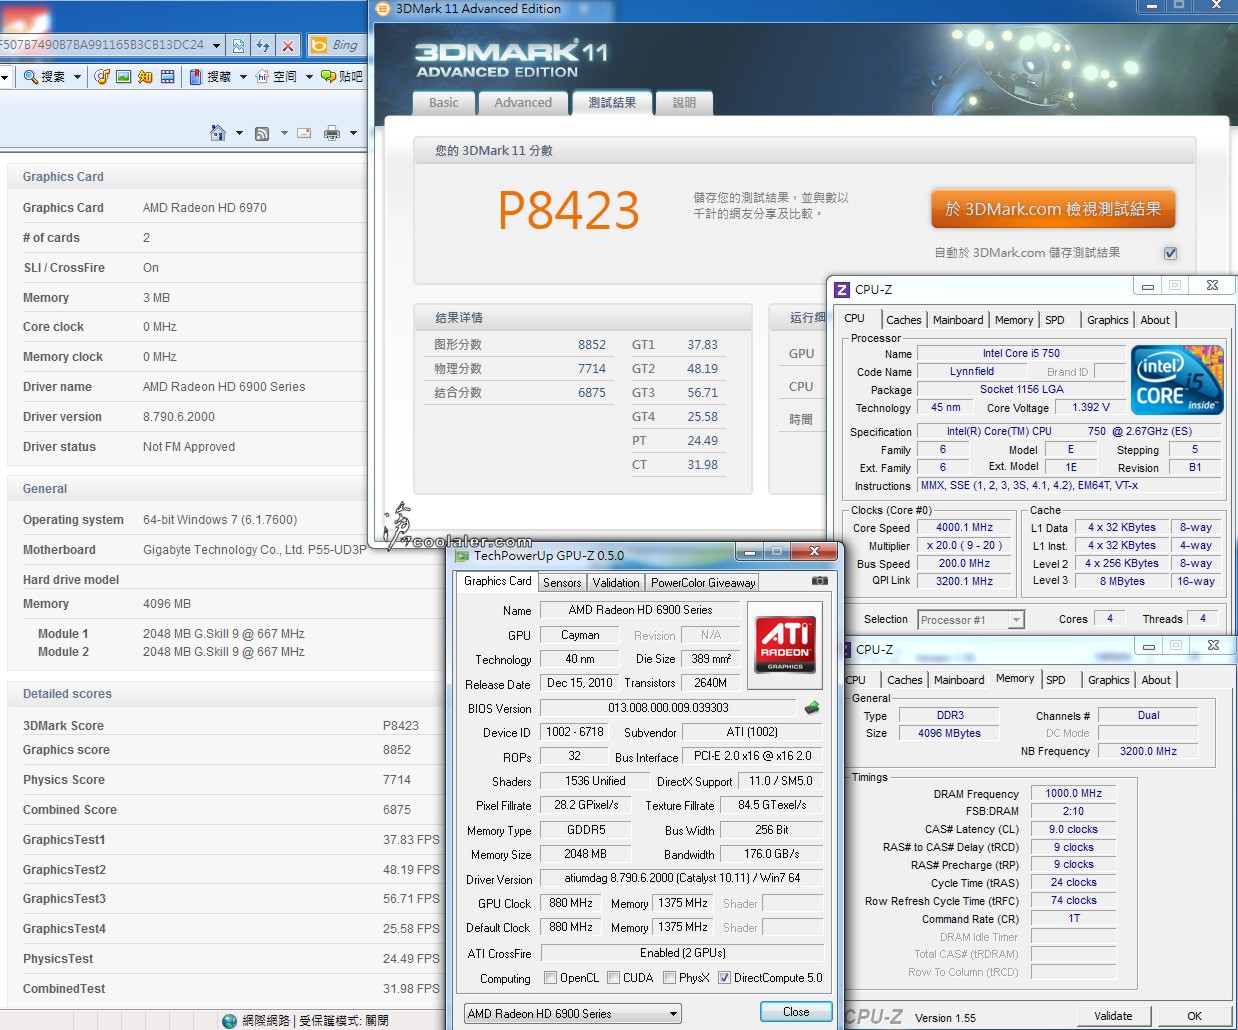This screenshot has width=1238, height=1030.
Task: Open the address bar history dropdown arrow
Action: pos(216,45)
